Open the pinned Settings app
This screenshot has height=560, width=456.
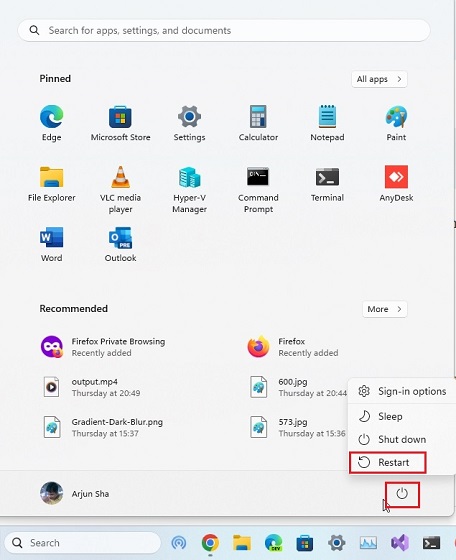click(x=189, y=123)
